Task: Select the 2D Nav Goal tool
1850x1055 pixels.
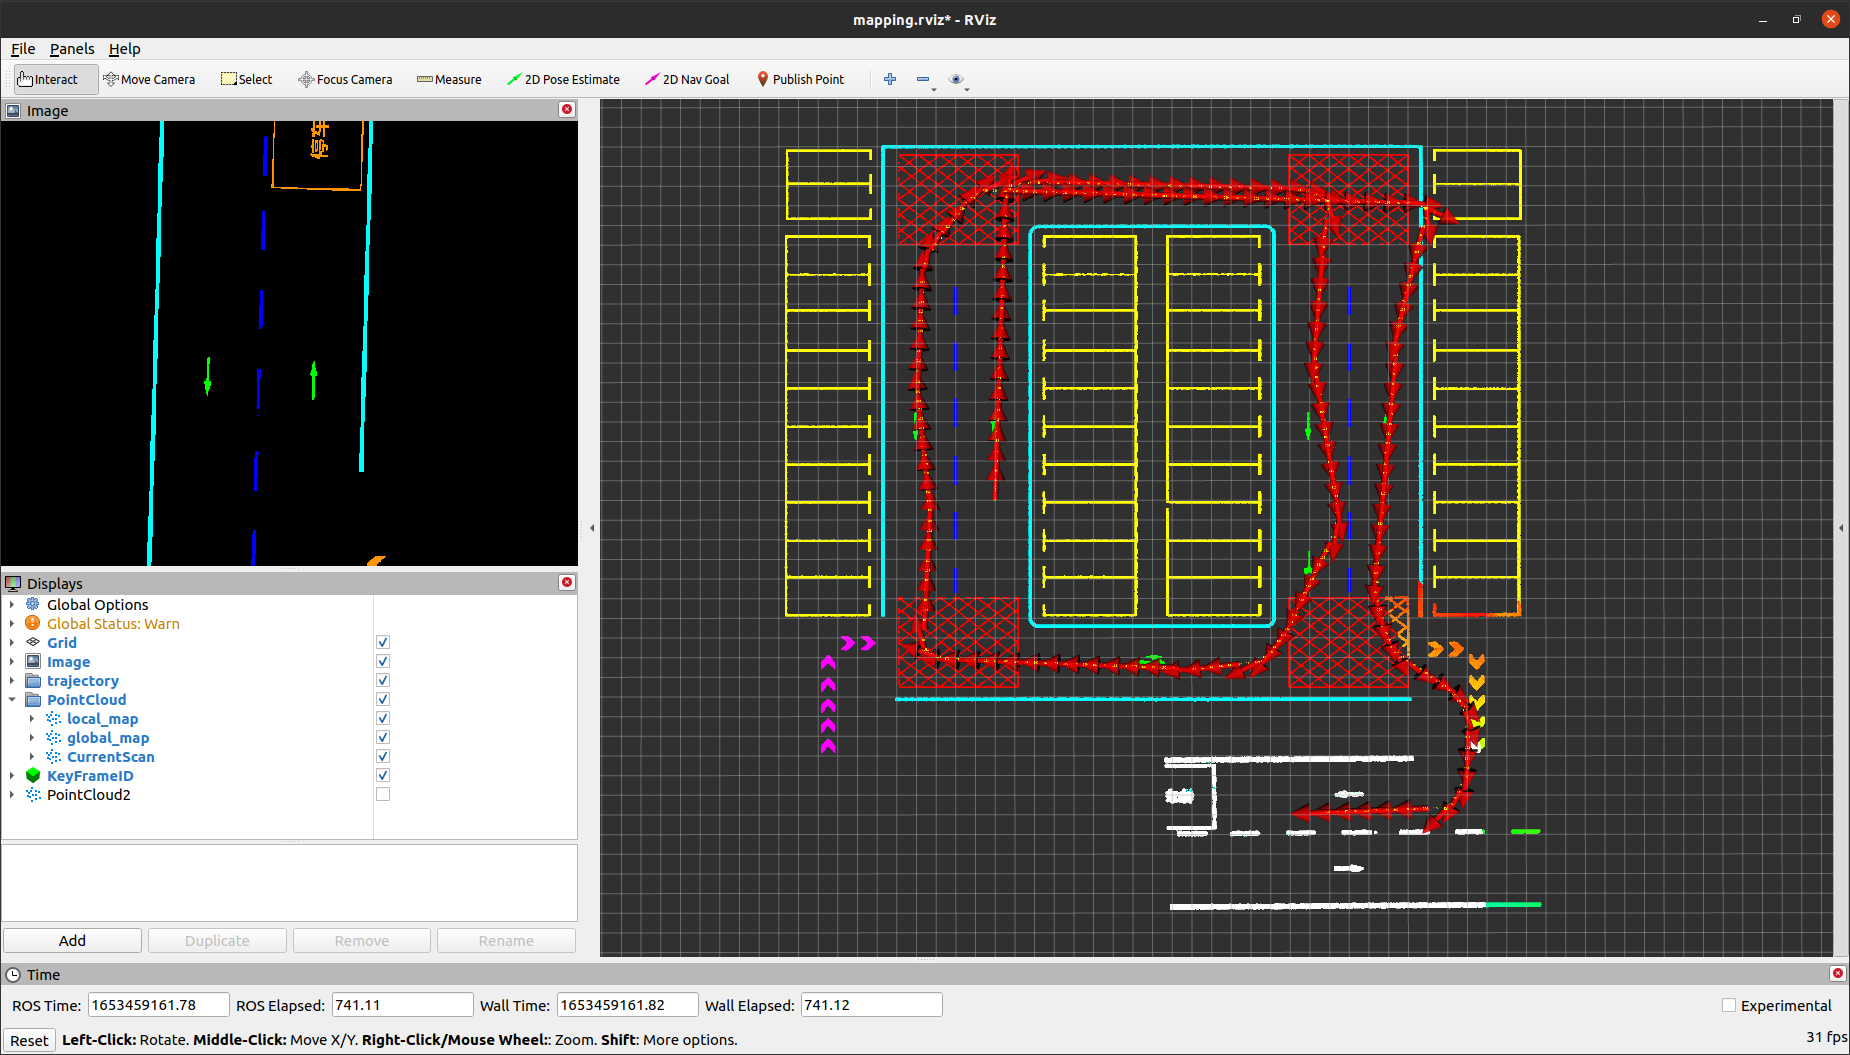Action: (x=687, y=79)
